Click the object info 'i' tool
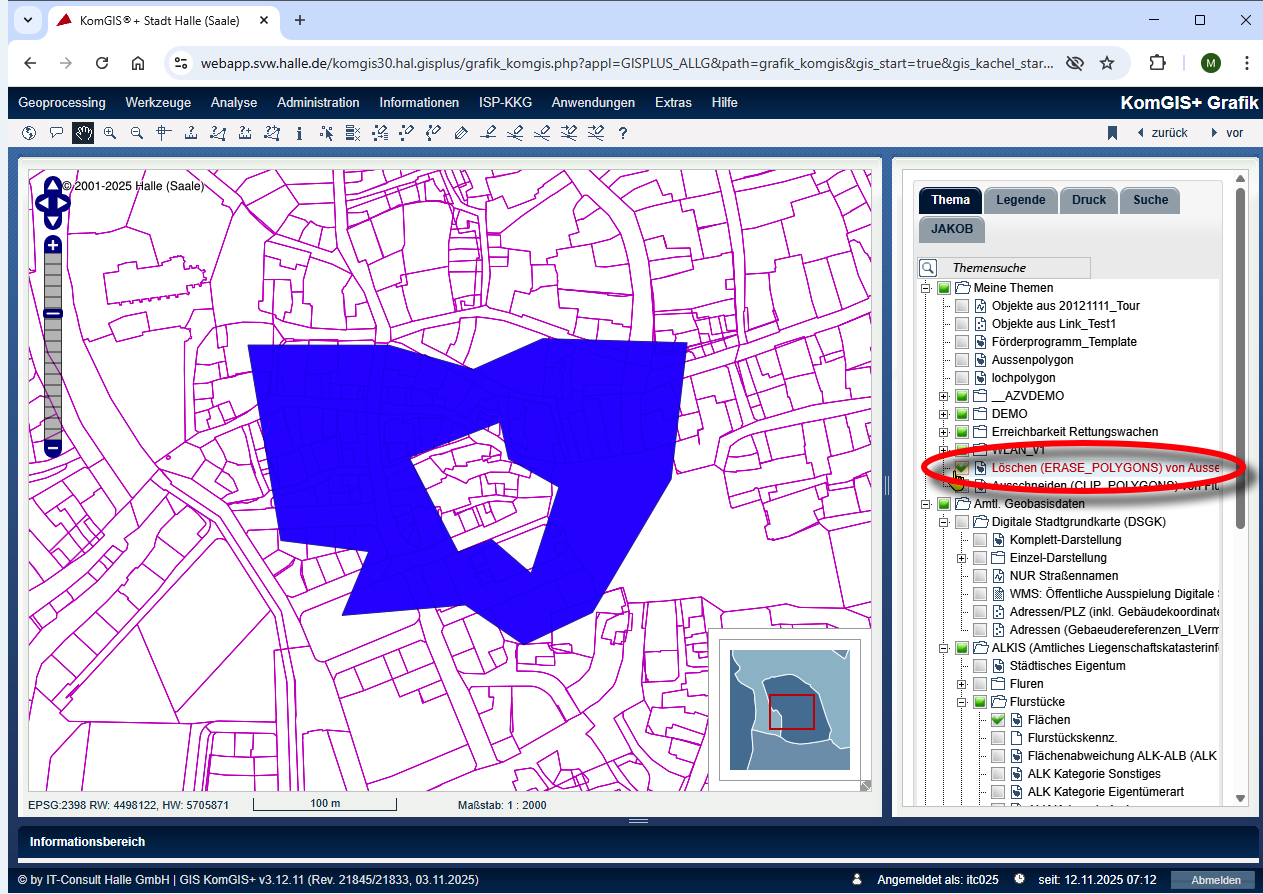Viewport: 1263px width, 894px height. point(299,133)
